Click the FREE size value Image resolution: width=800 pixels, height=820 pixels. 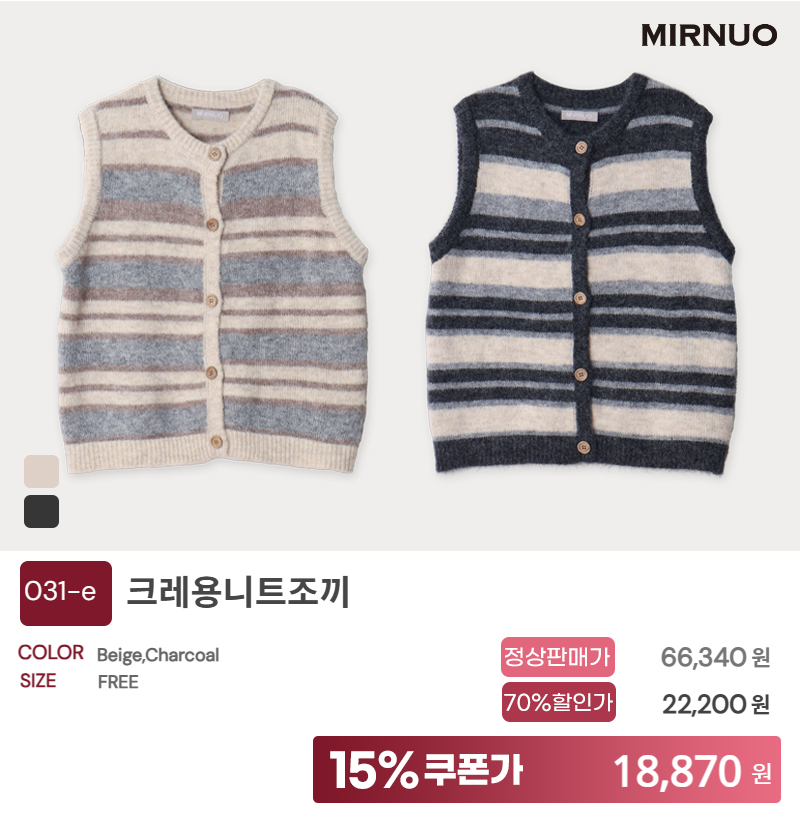[x=118, y=682]
